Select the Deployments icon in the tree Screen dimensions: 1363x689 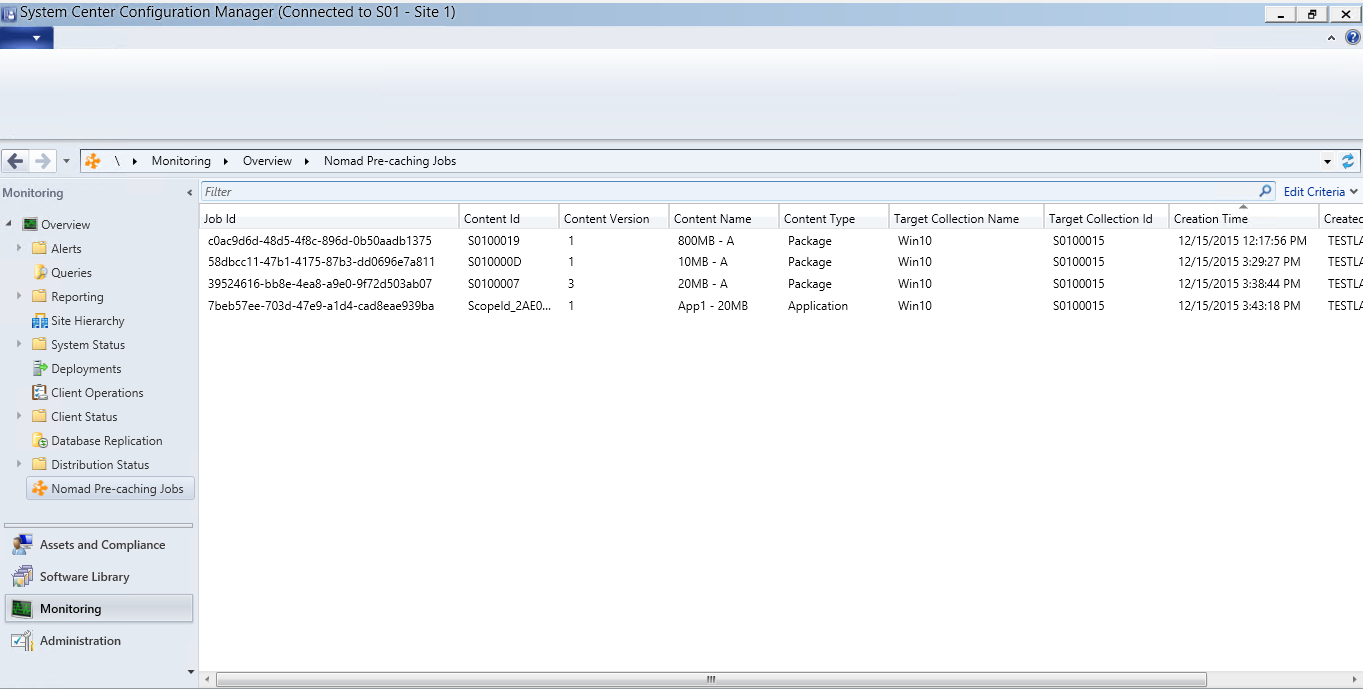pos(40,369)
